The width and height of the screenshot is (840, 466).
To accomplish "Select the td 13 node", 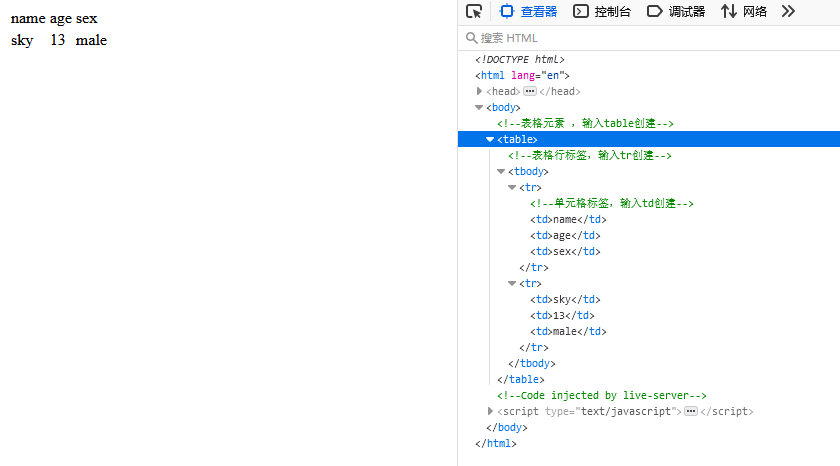I will [x=562, y=315].
